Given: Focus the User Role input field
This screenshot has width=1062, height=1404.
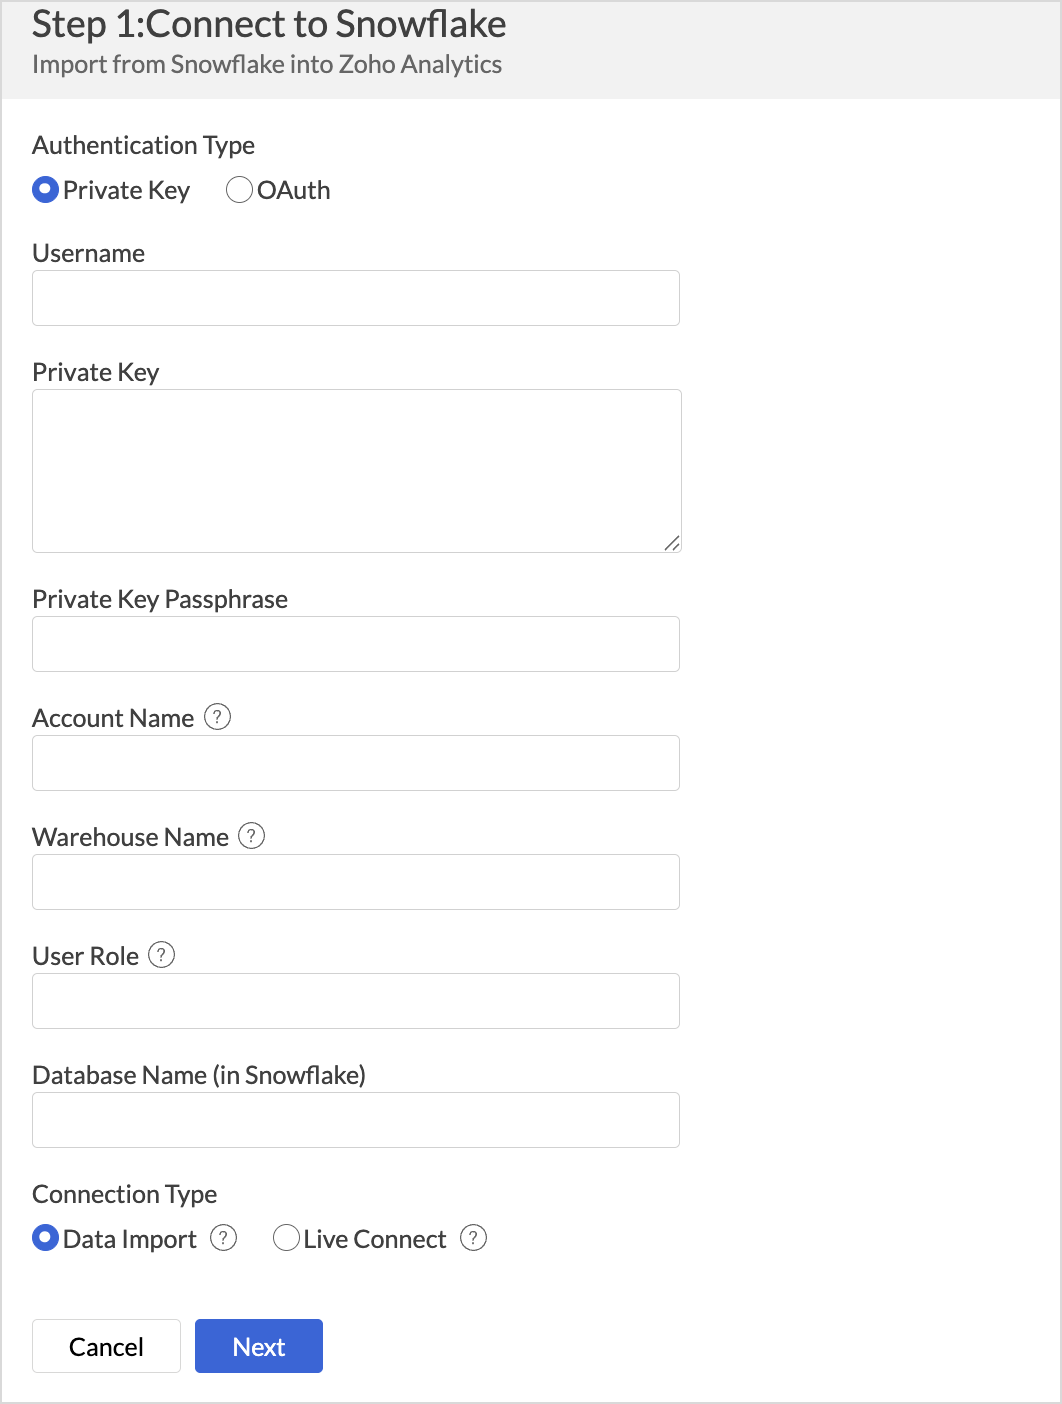Looking at the screenshot, I should tap(356, 1001).
